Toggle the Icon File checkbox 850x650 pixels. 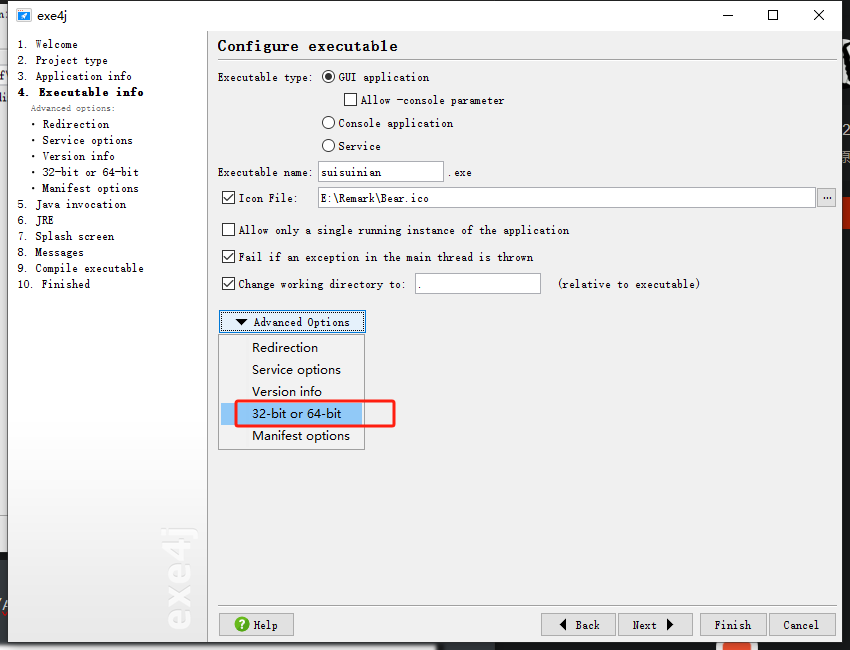pyautogui.click(x=228, y=199)
